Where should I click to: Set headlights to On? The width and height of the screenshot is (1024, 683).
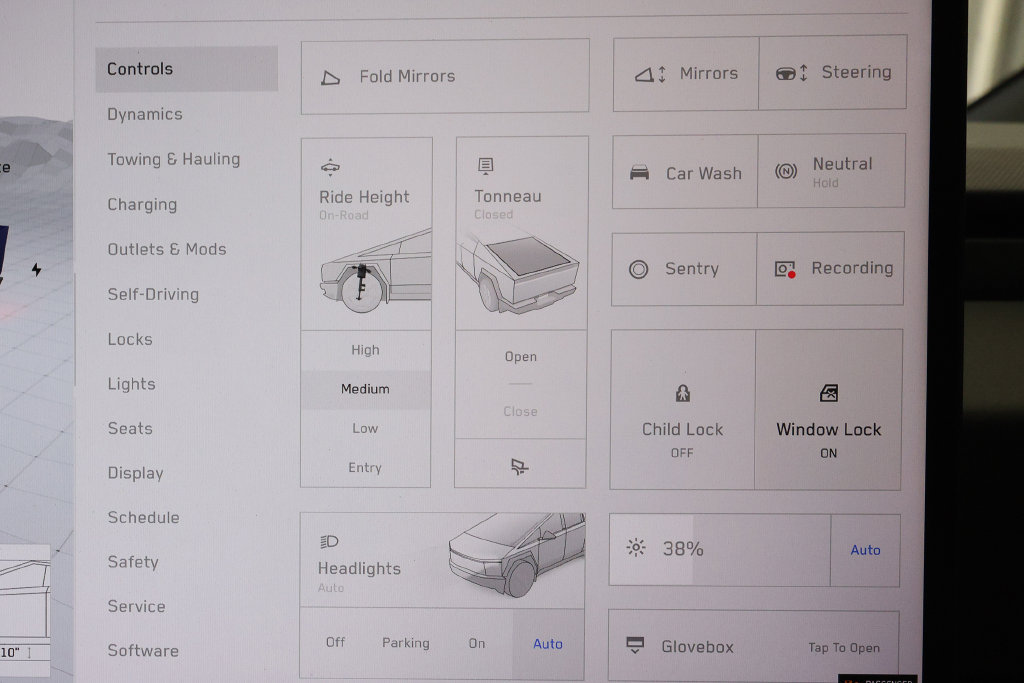click(x=477, y=644)
